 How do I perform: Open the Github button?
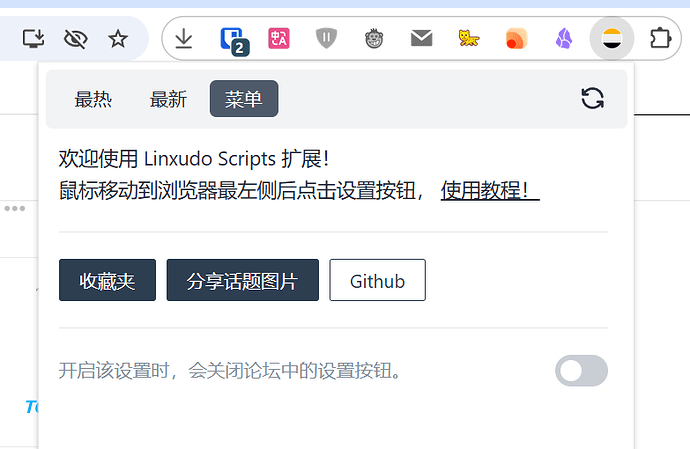click(378, 280)
